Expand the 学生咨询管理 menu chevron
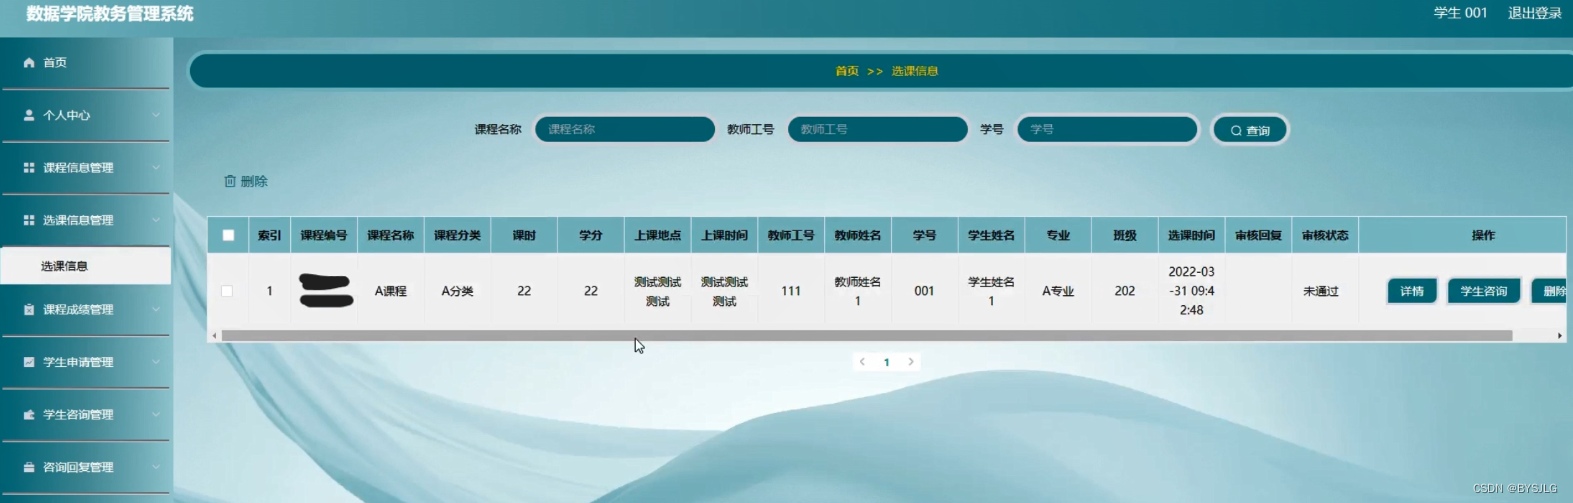 point(156,414)
